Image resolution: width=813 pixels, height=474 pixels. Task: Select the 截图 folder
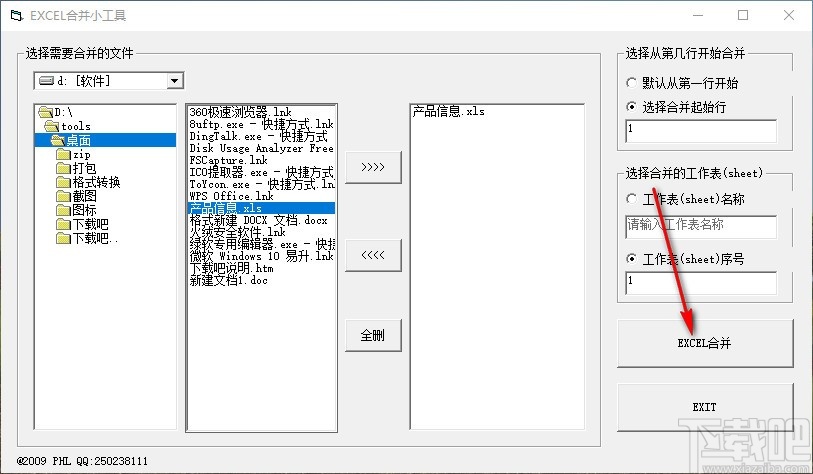[76, 196]
